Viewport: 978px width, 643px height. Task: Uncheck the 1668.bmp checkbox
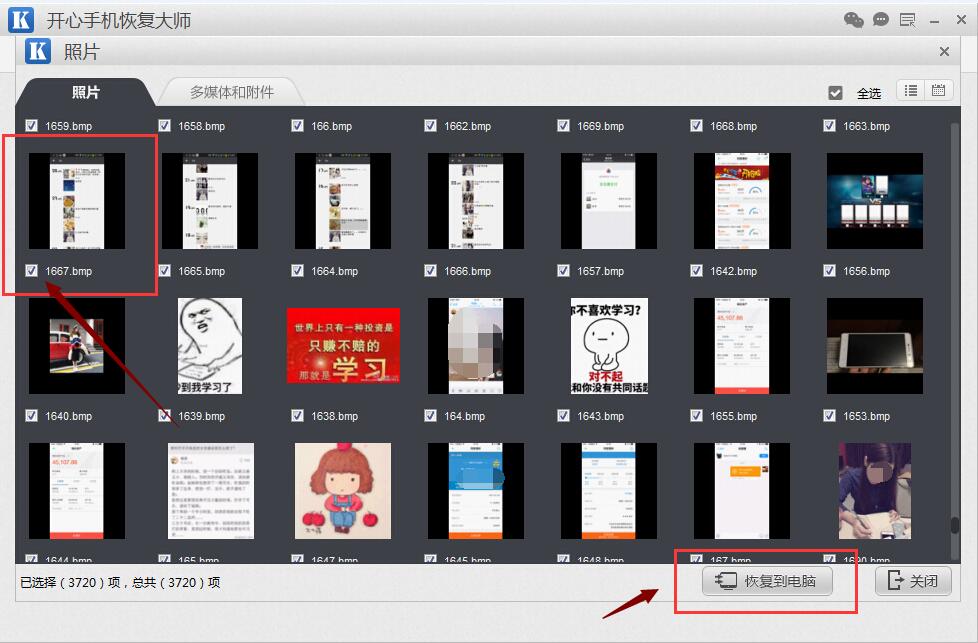697,125
